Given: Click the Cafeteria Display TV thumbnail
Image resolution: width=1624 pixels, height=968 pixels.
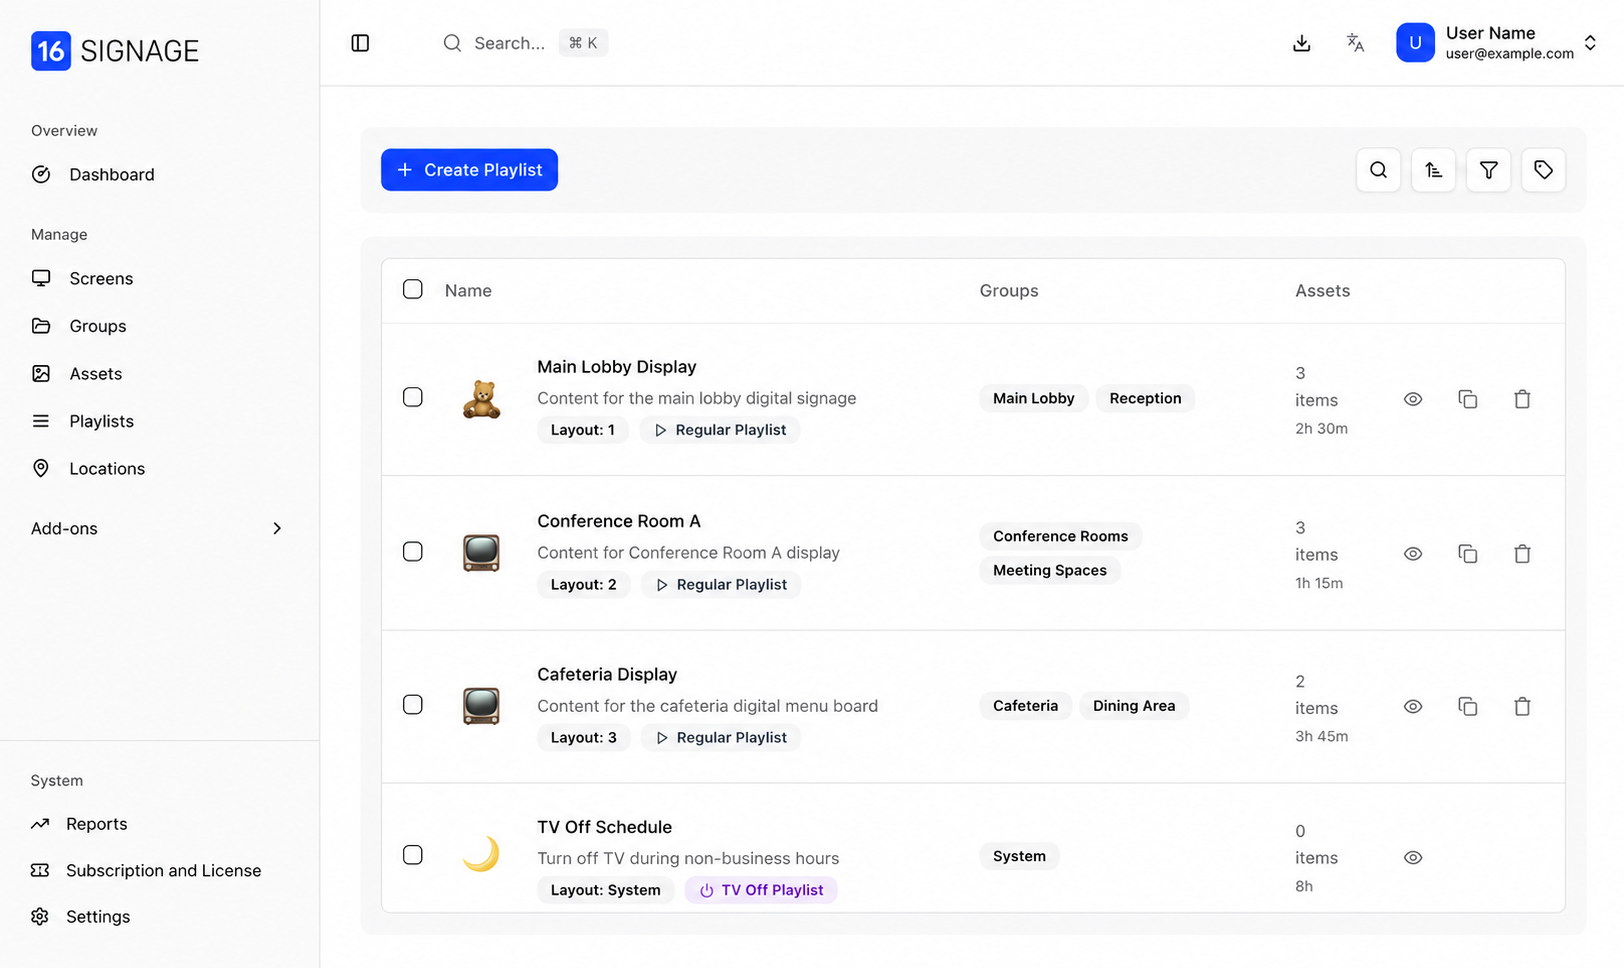Looking at the screenshot, I should 481,706.
